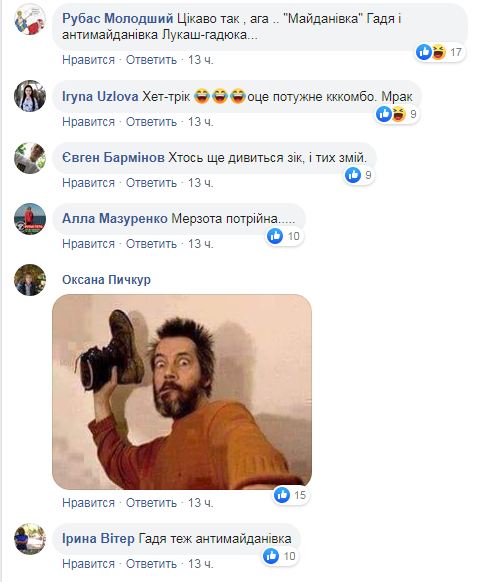
Task: Open Рубас Молодший profile avatar
Action: (x=30, y=19)
